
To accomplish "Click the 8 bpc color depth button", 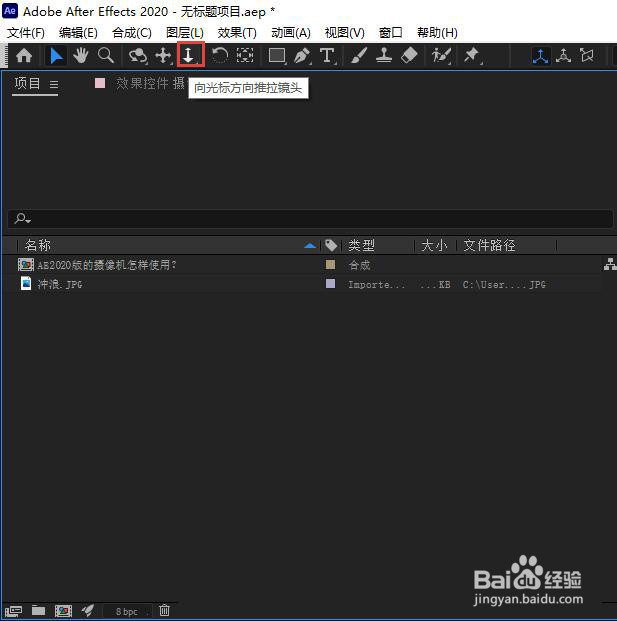I will (127, 611).
